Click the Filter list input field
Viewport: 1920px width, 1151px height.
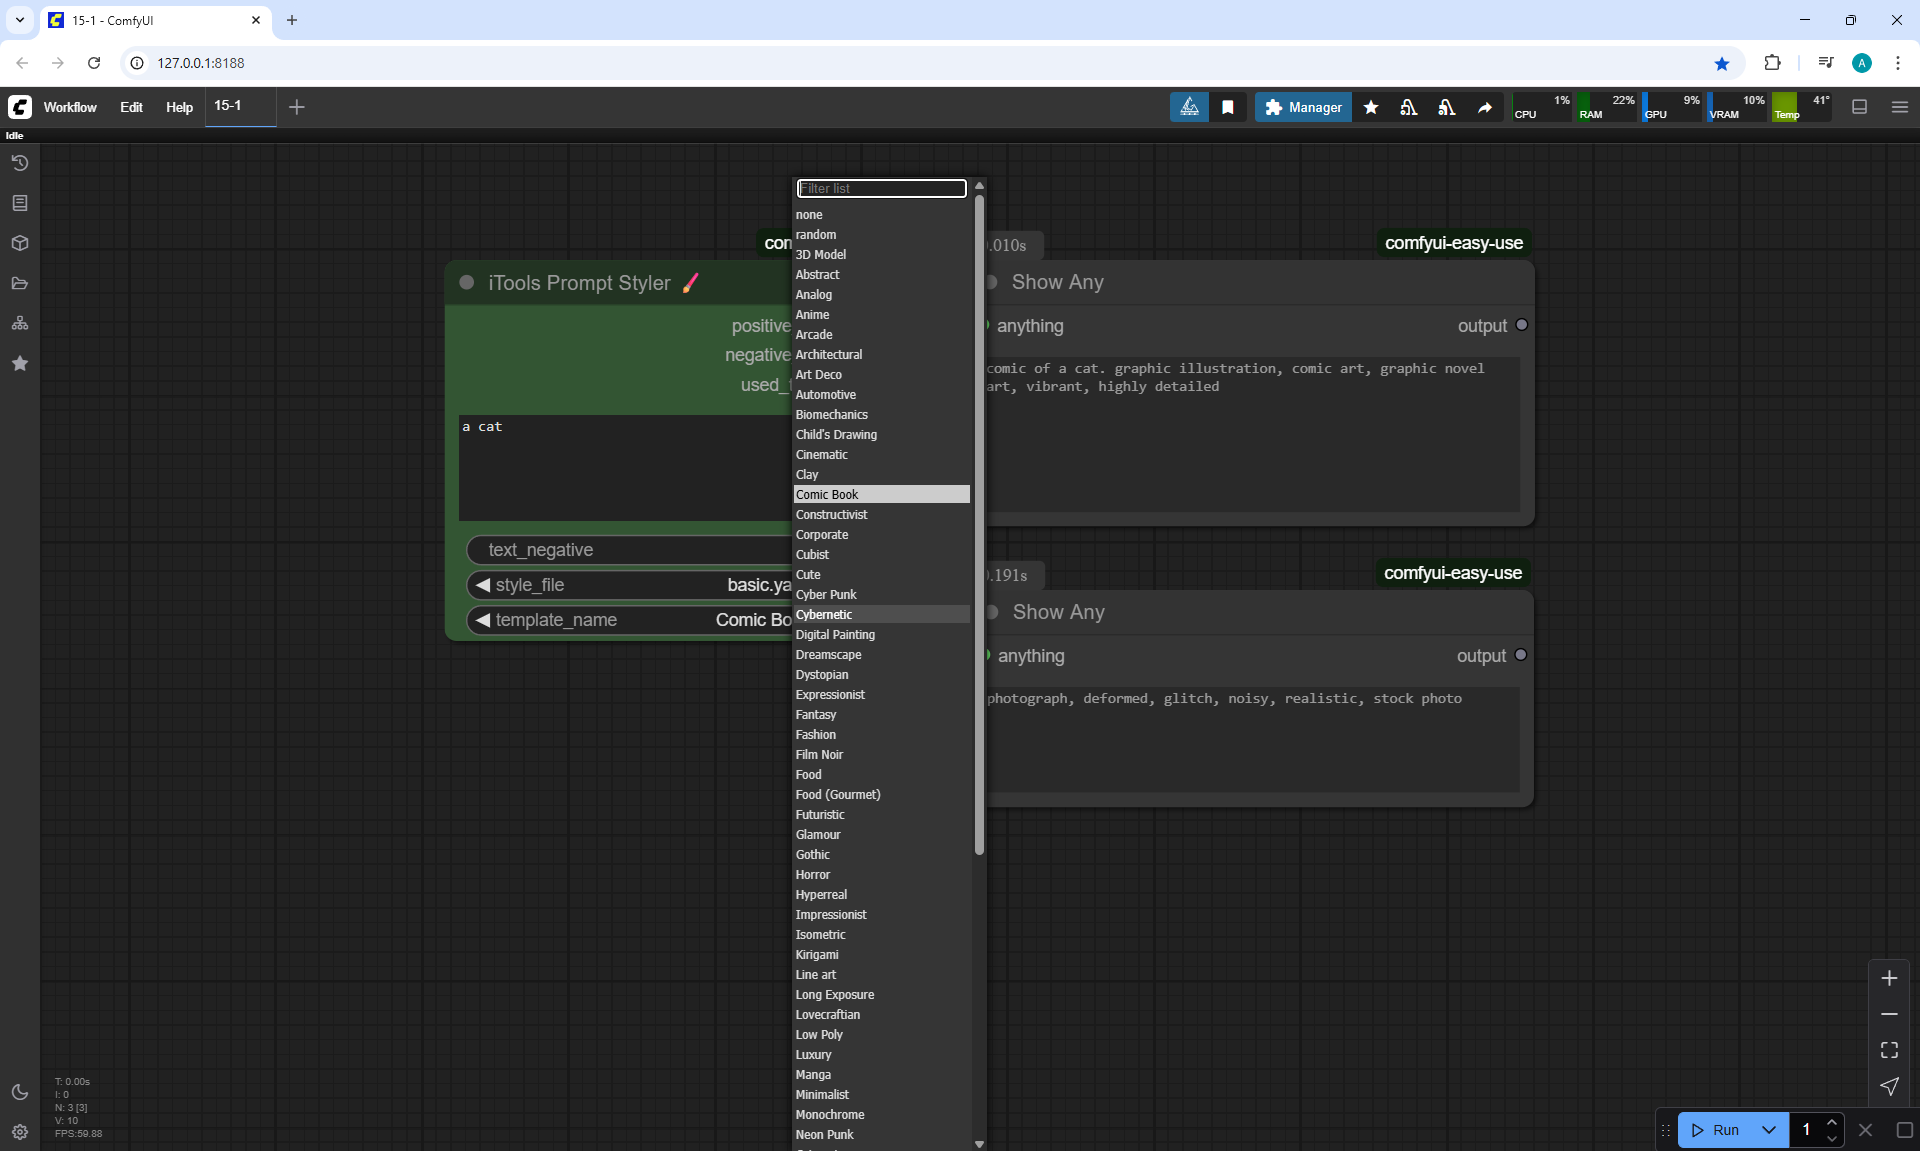[881, 188]
